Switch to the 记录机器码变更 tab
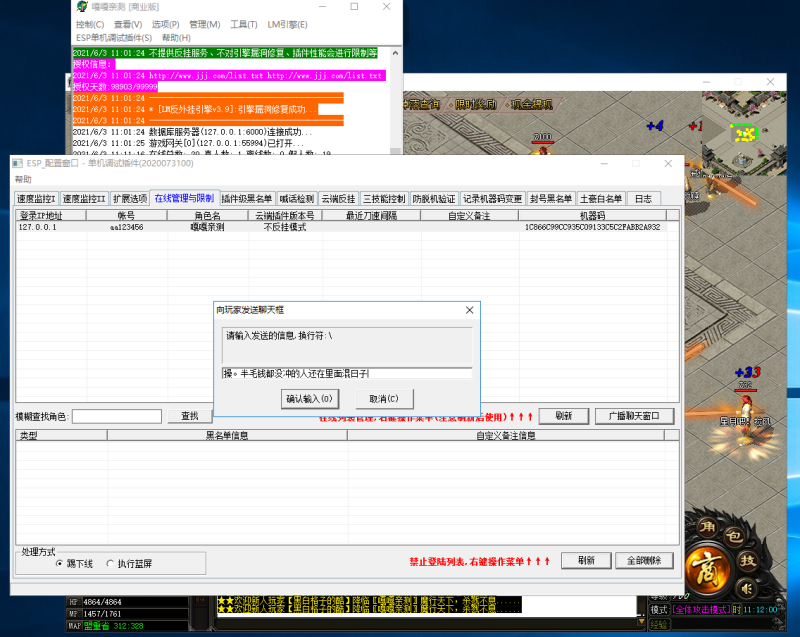This screenshot has height=637, width=800. tap(492, 198)
